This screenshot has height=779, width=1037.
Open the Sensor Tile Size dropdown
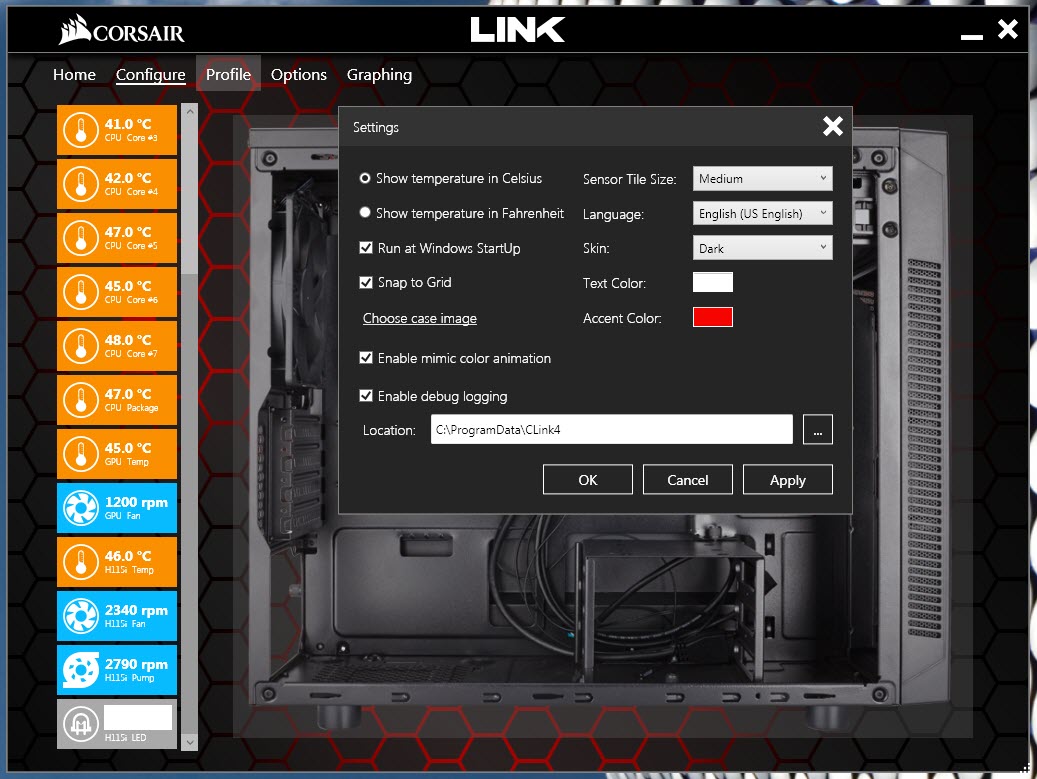[x=763, y=179]
